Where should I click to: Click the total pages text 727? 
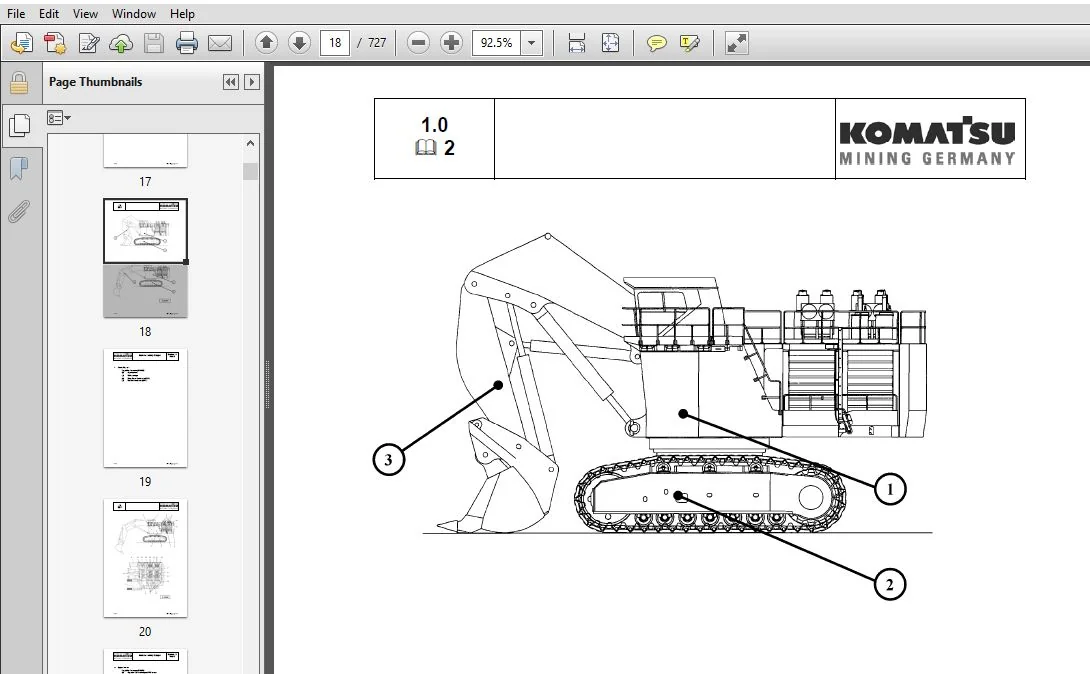pyautogui.click(x=377, y=42)
